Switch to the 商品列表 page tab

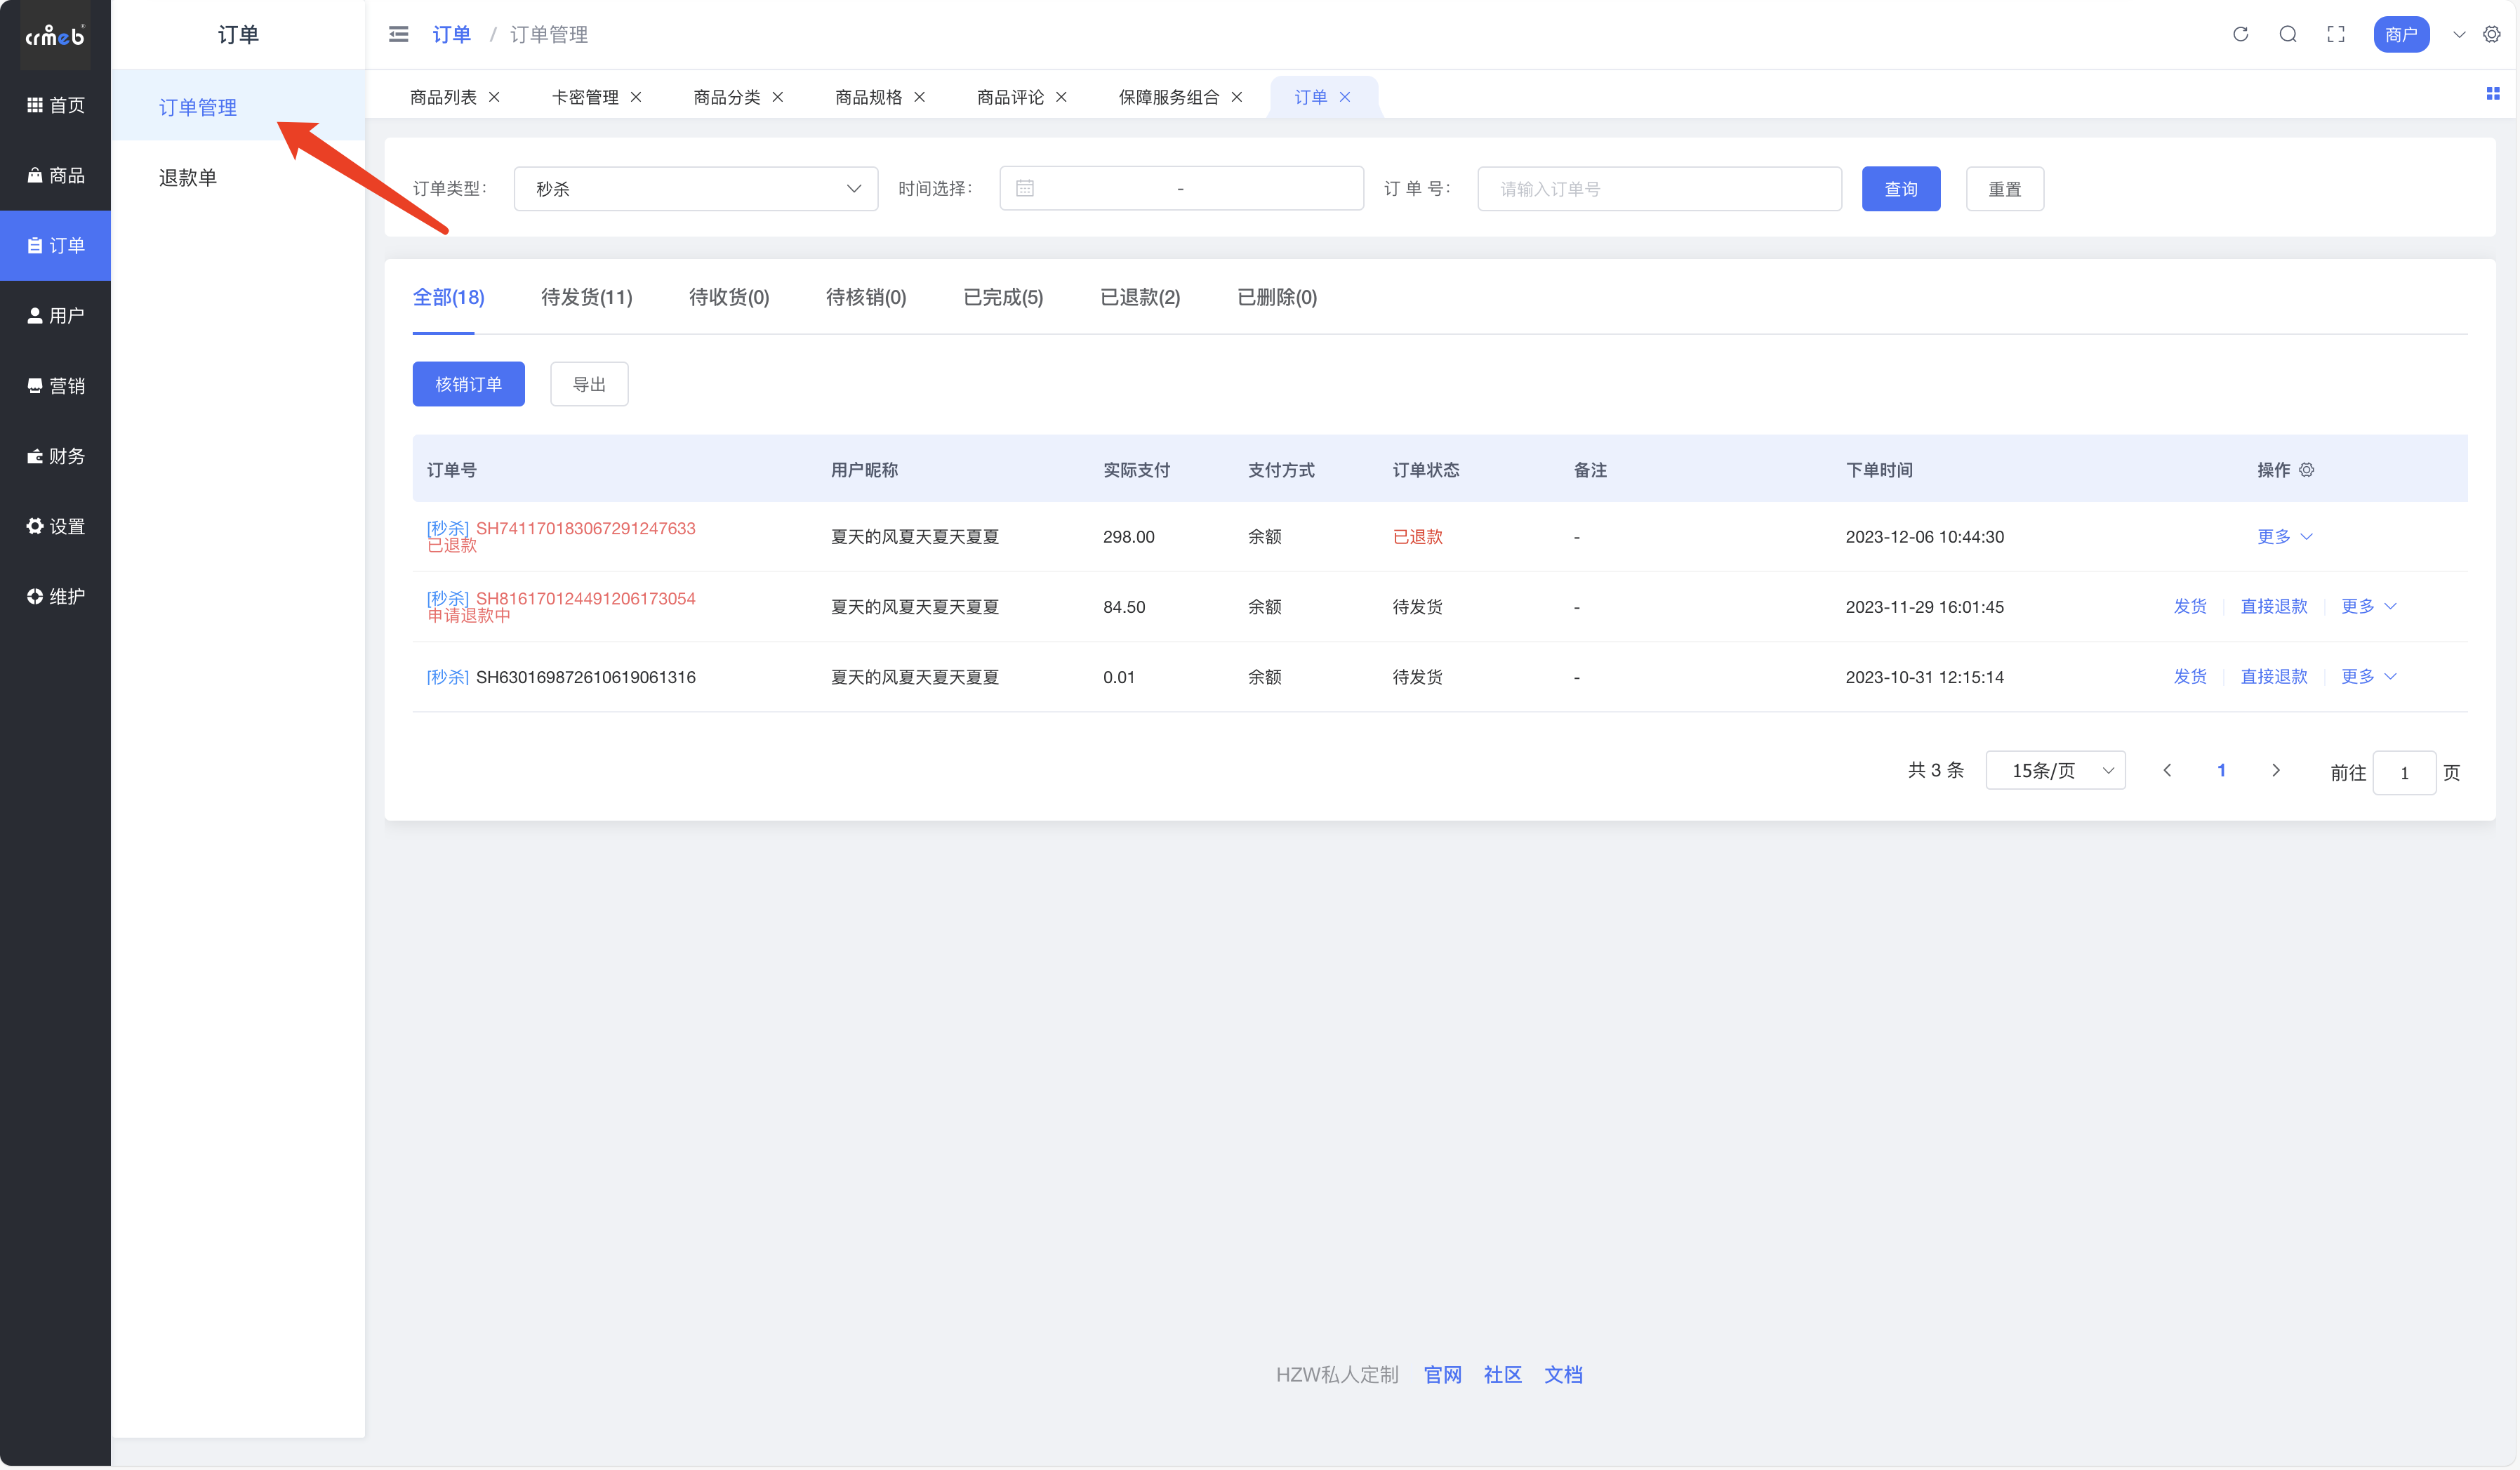[443, 97]
